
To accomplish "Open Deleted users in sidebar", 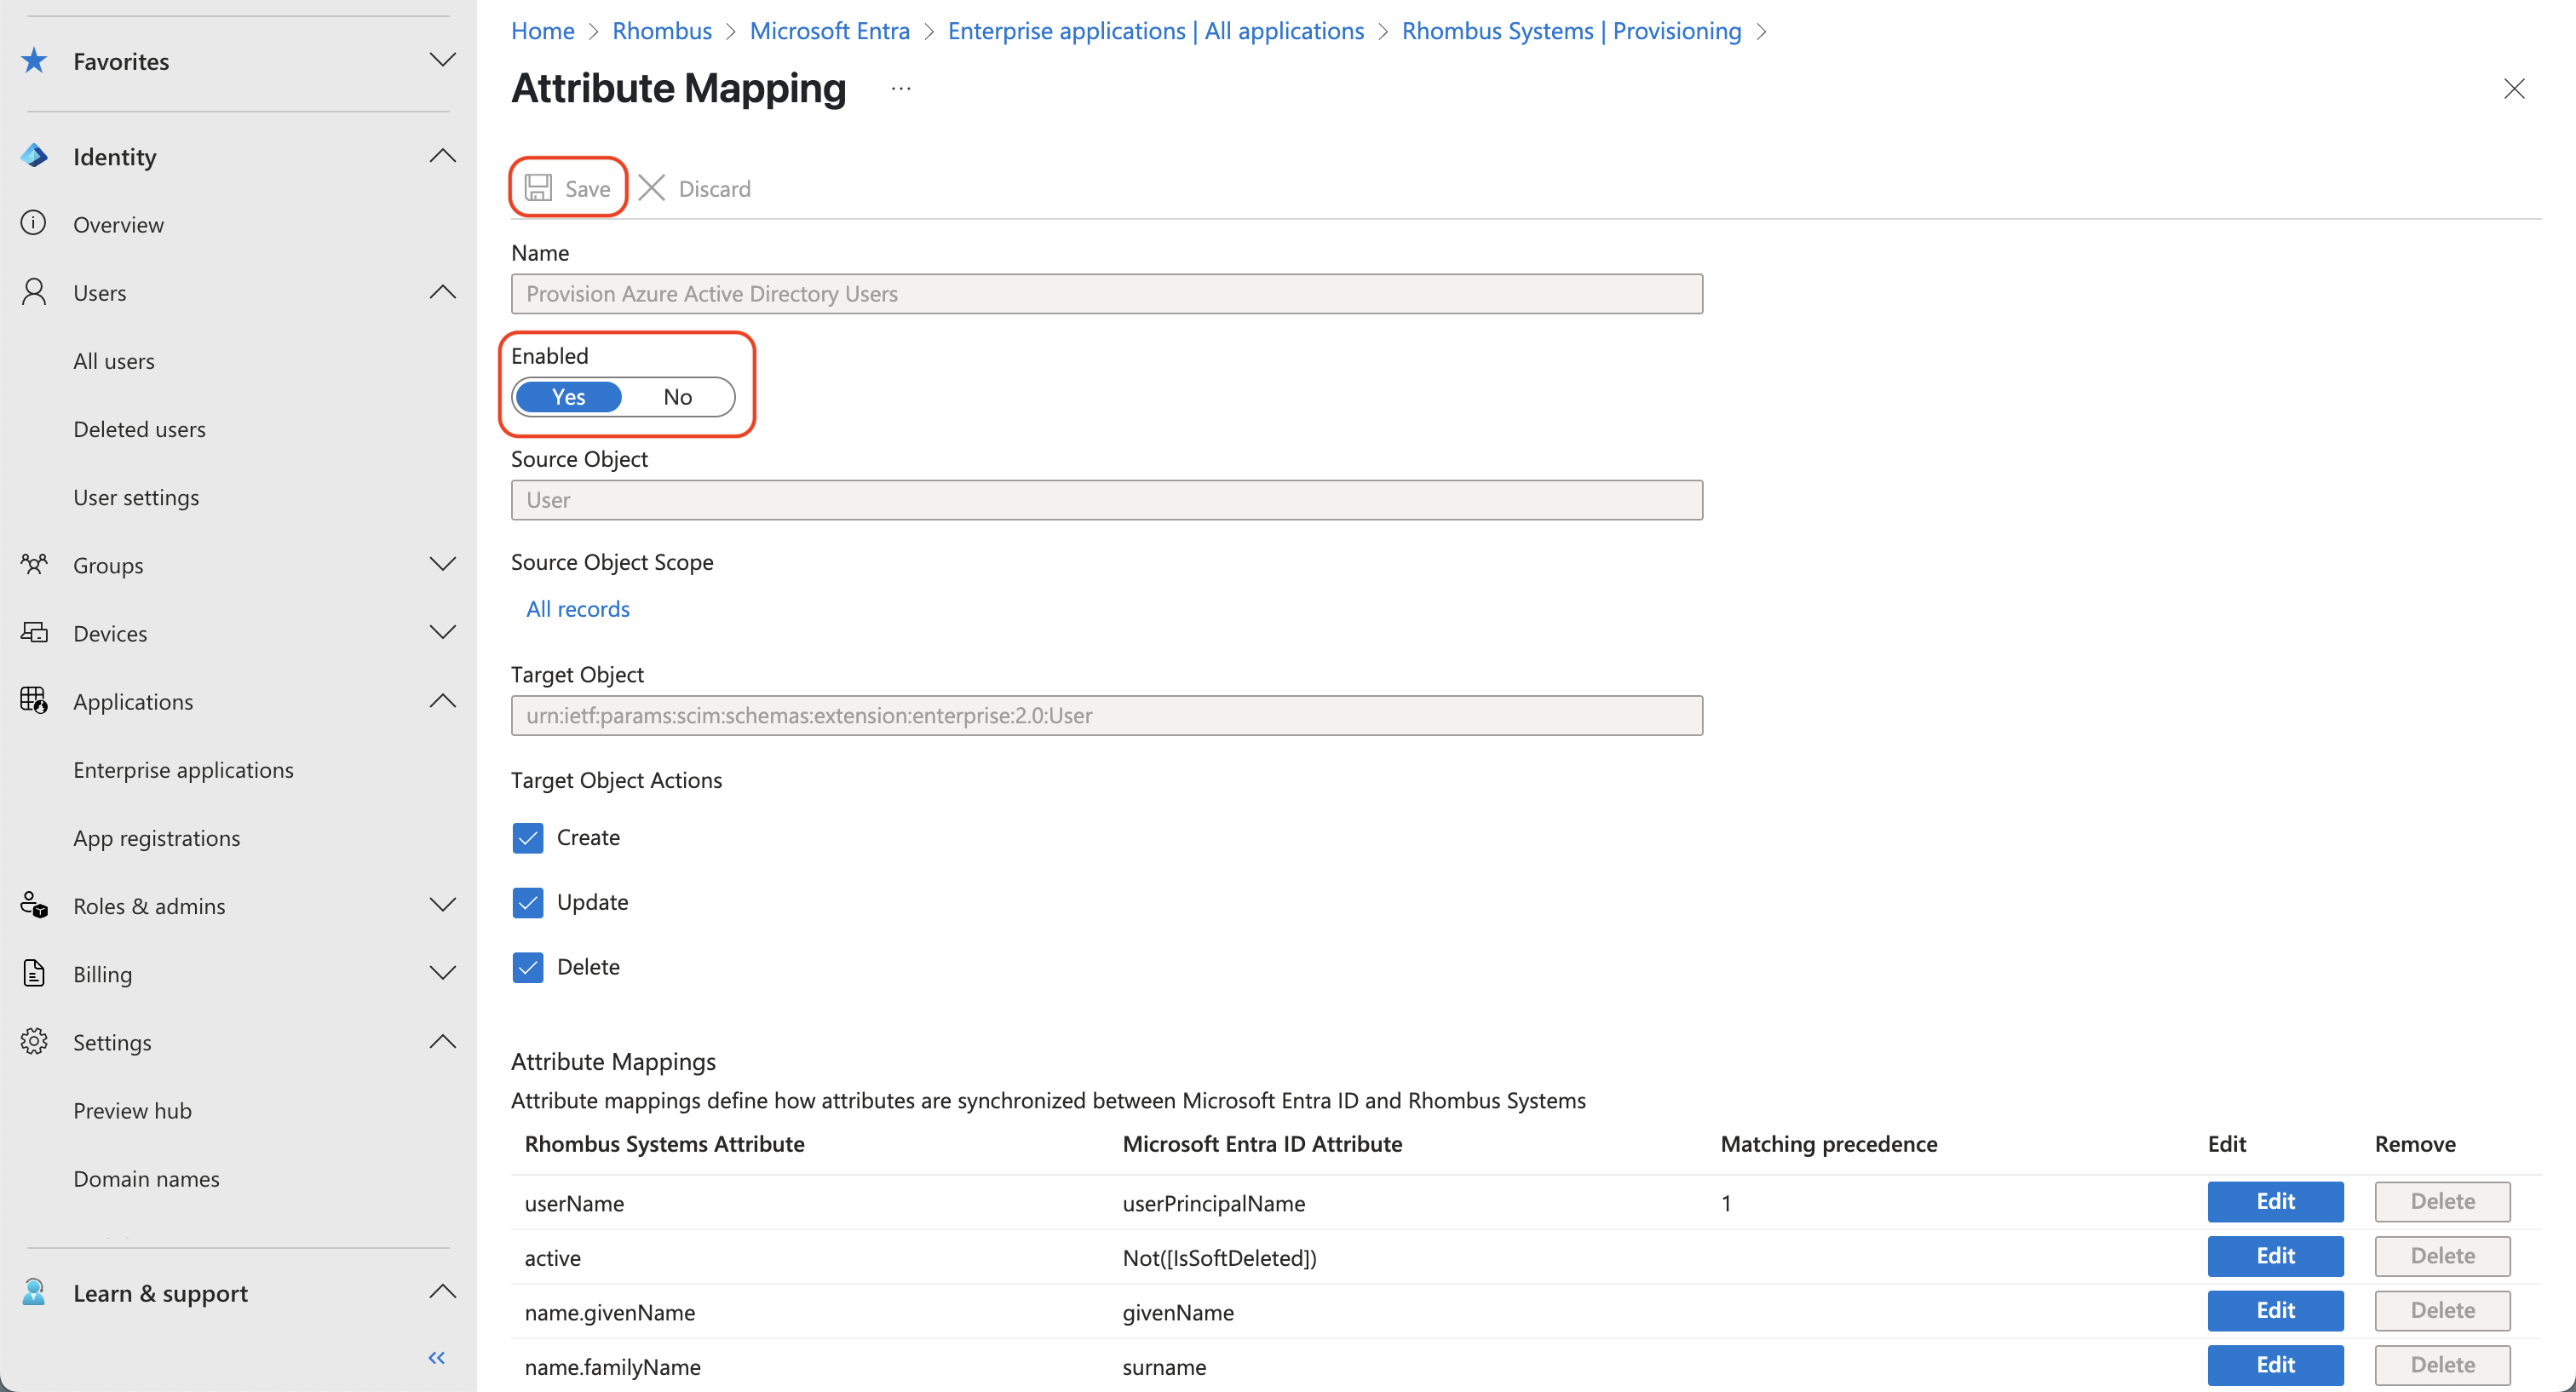I will [x=139, y=428].
